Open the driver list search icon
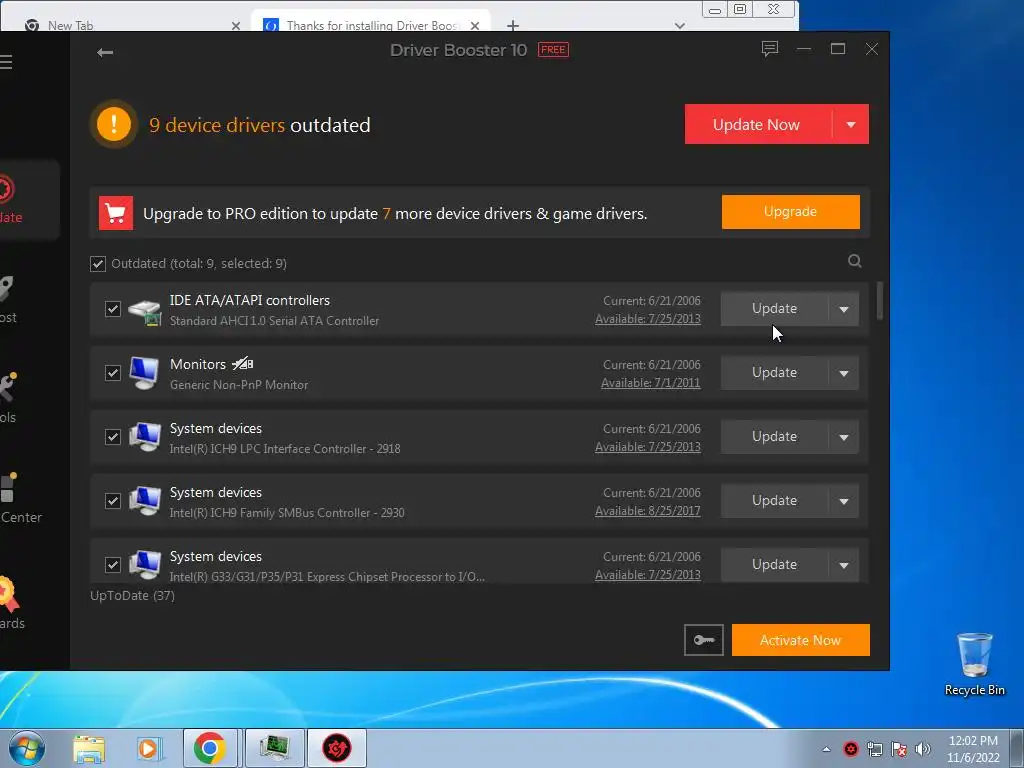The image size is (1024, 768). 854,261
